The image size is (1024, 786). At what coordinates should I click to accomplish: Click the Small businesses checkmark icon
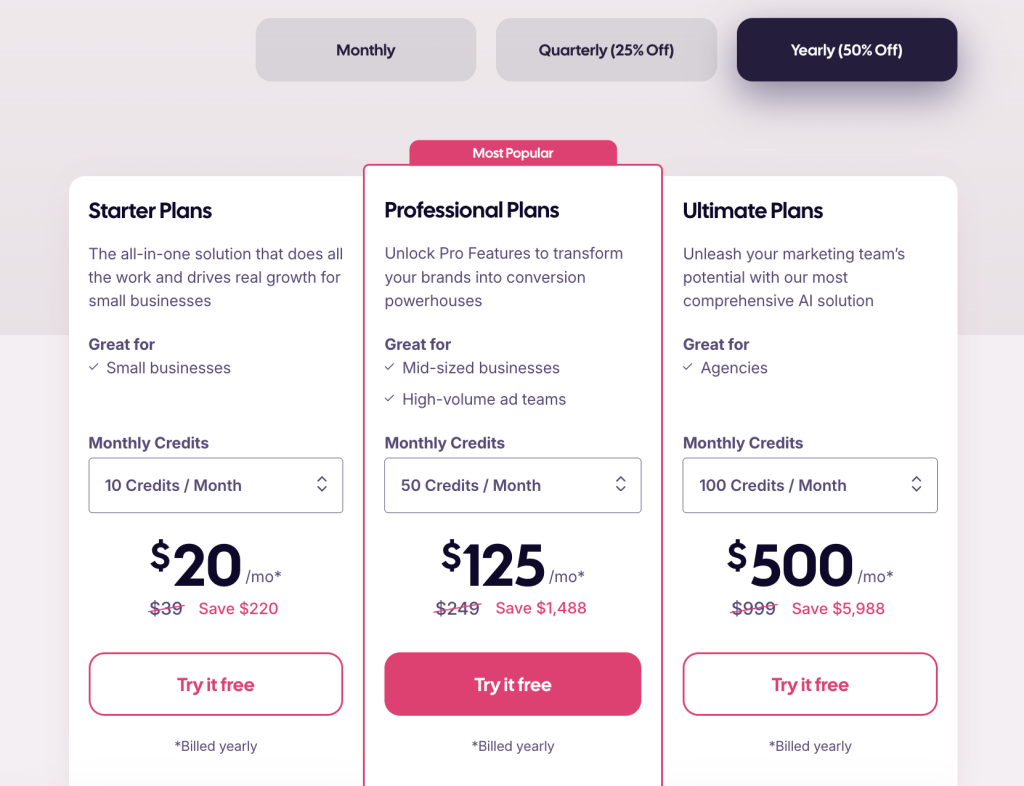95,368
